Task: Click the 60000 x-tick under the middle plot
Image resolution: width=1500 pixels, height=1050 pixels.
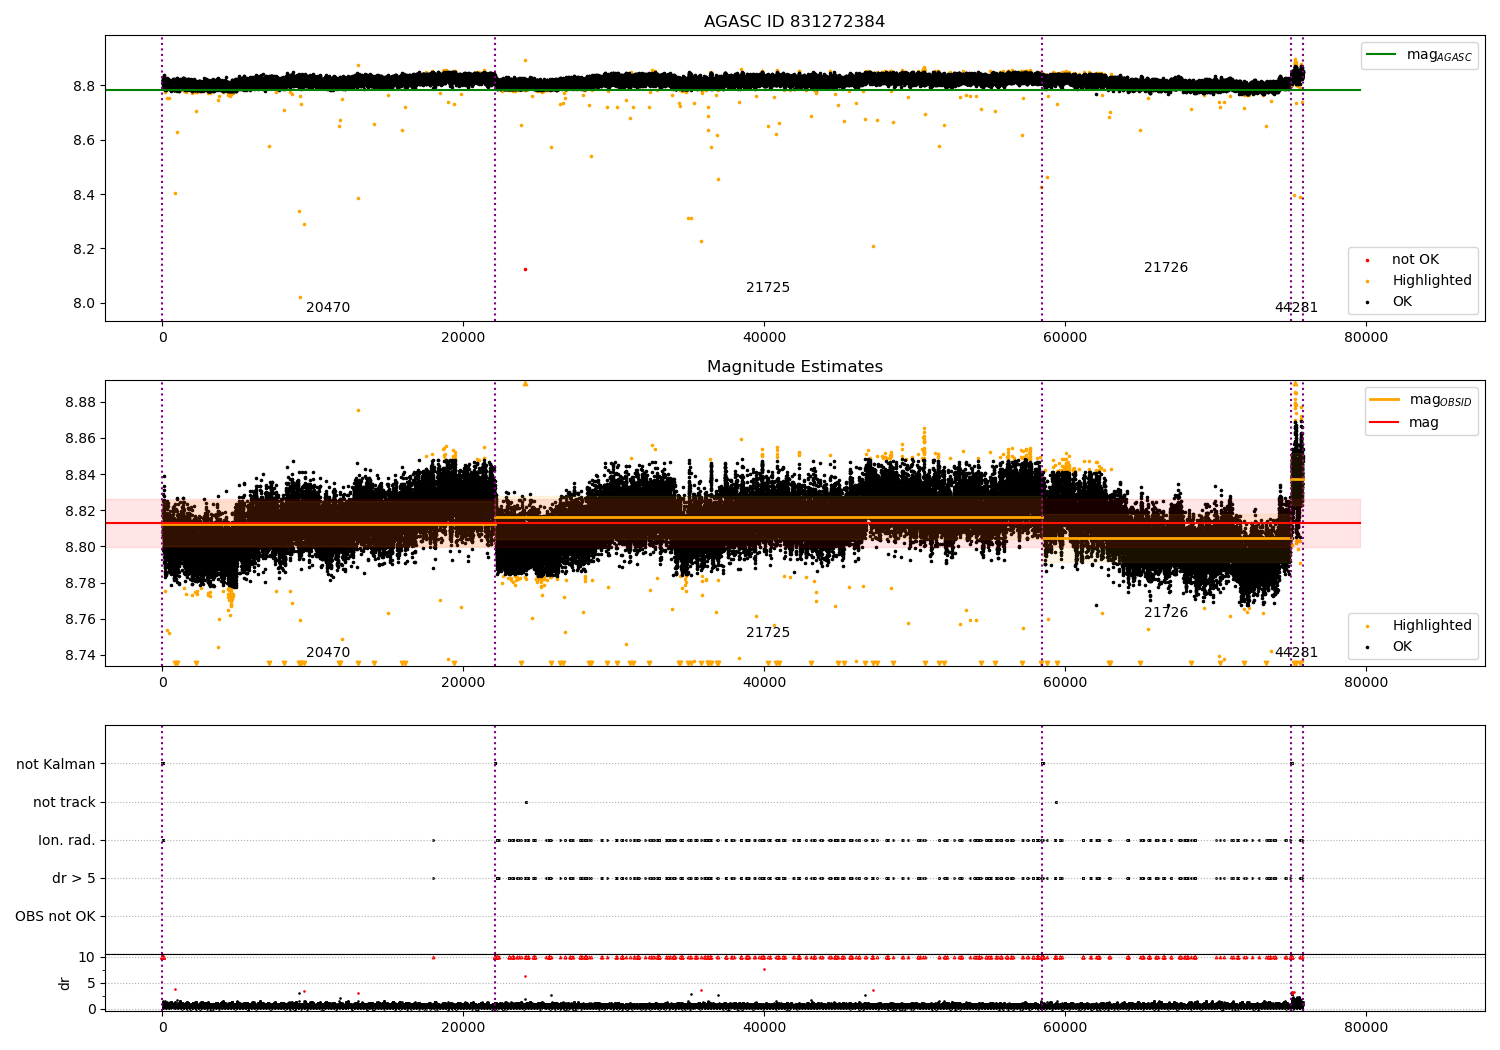Action: pyautogui.click(x=1065, y=682)
